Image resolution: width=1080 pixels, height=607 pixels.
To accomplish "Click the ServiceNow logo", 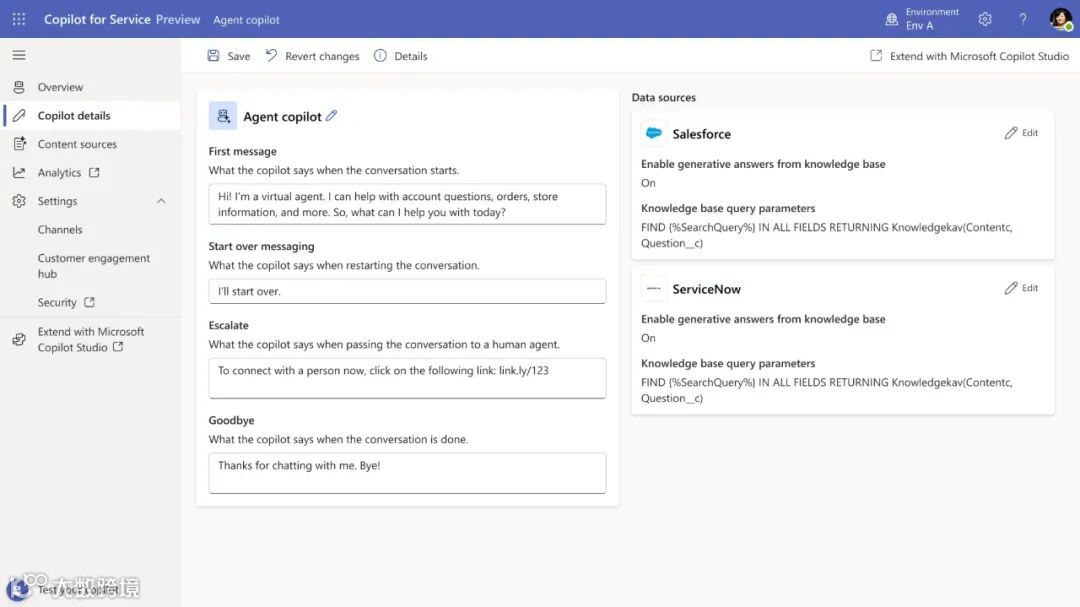I will coord(653,288).
